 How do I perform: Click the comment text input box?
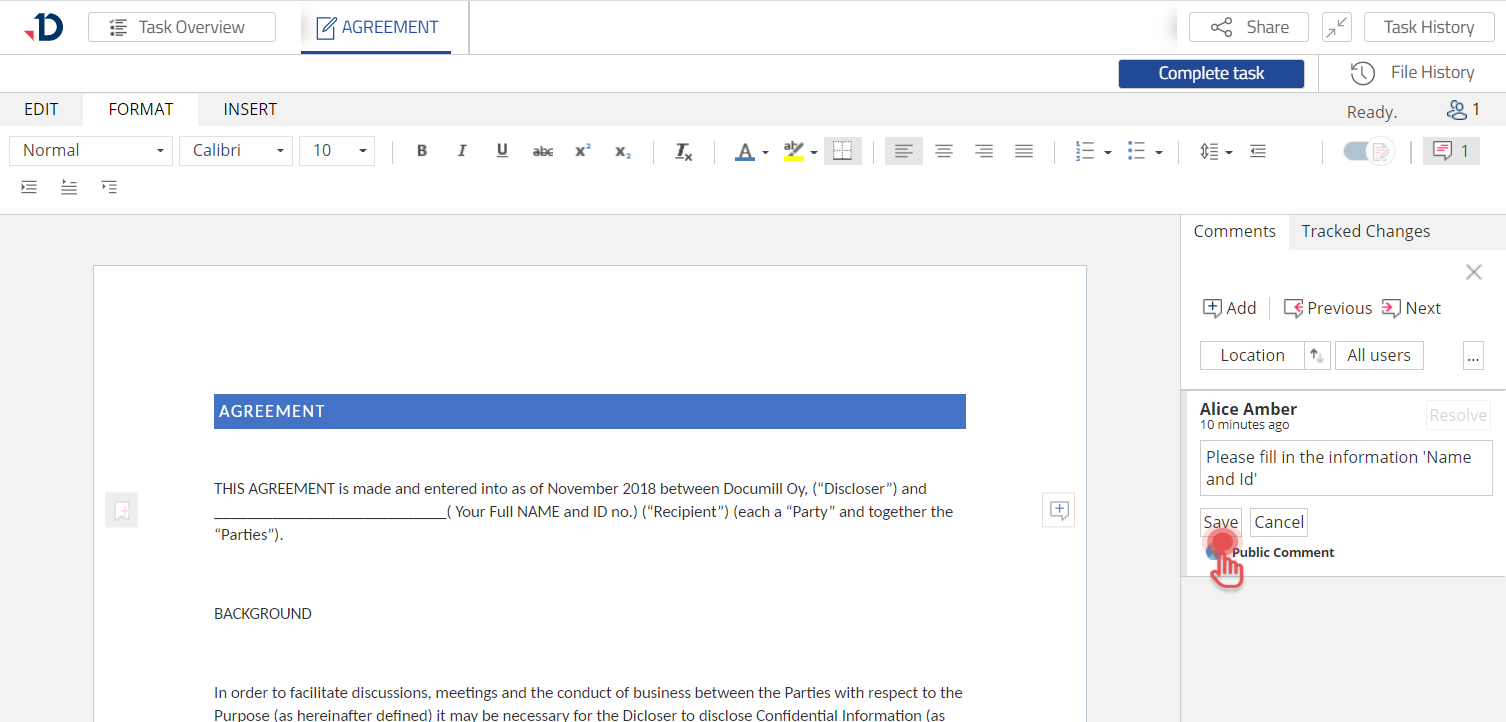pyautogui.click(x=1345, y=468)
